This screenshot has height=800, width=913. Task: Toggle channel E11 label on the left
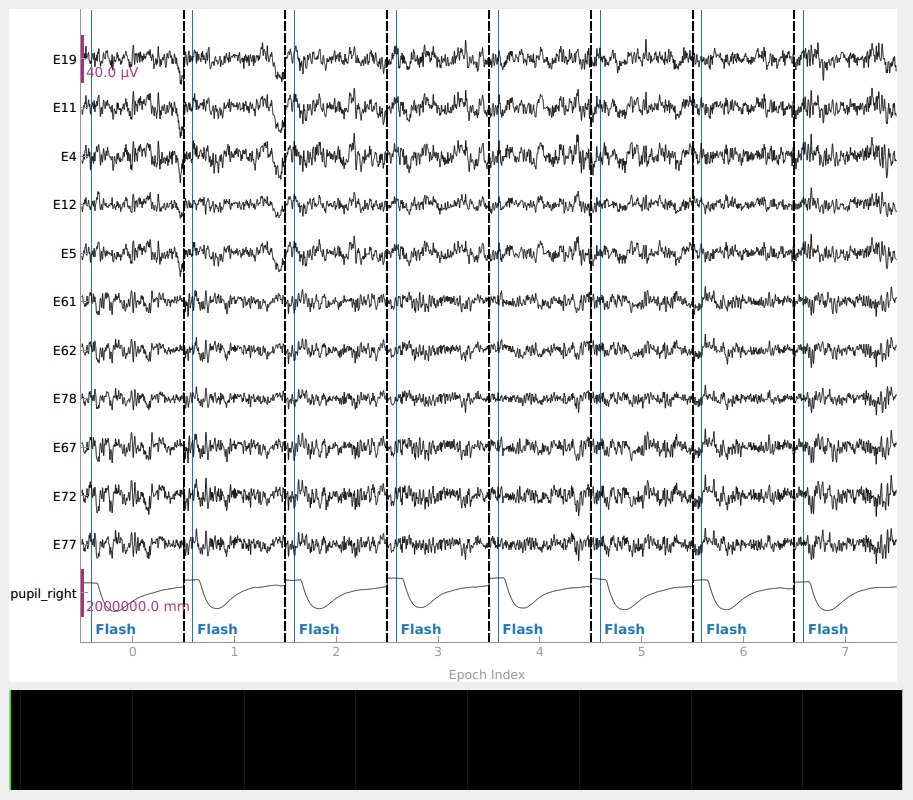64,107
